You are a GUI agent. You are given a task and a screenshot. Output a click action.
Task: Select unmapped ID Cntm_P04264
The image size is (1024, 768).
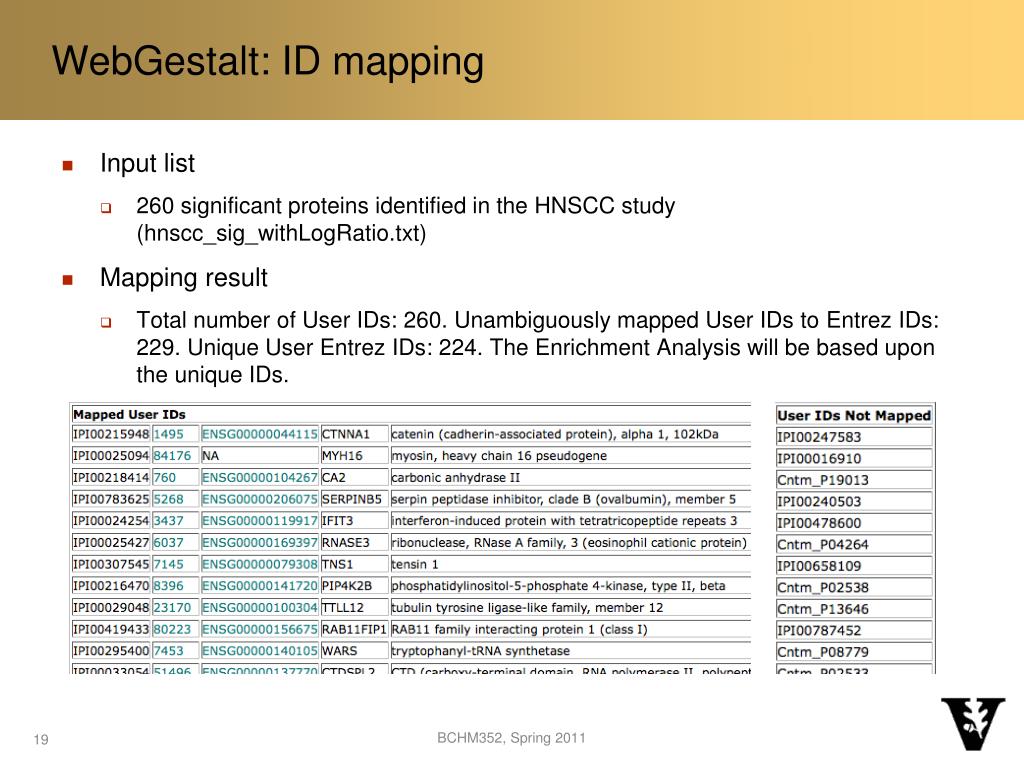point(823,545)
